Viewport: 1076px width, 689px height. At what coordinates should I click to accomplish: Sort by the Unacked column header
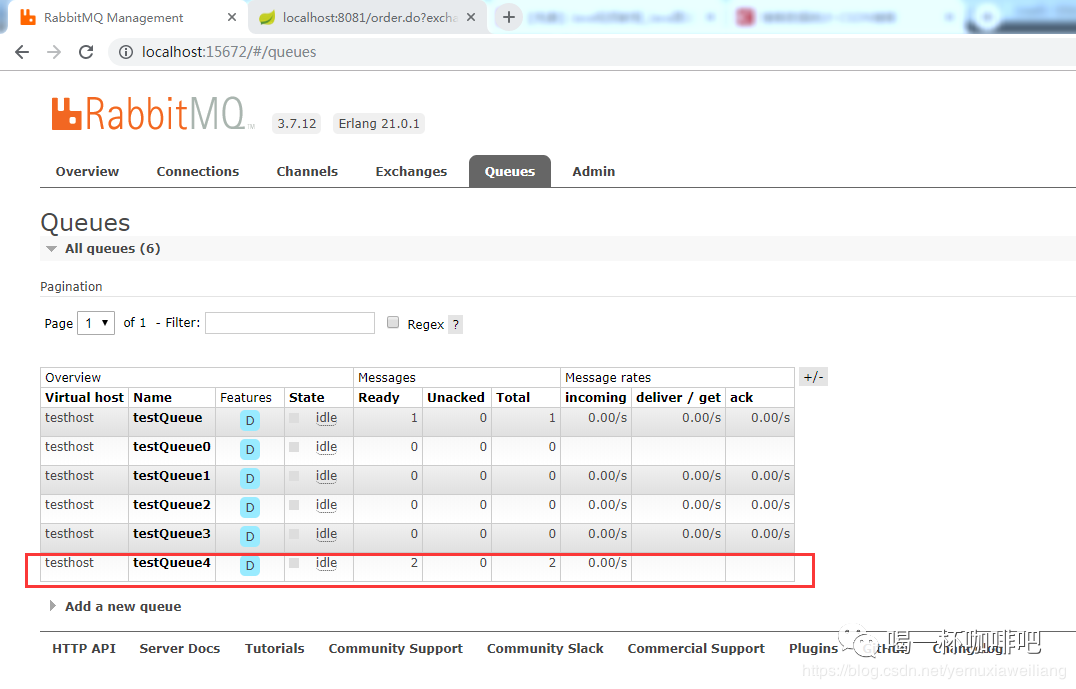point(456,397)
